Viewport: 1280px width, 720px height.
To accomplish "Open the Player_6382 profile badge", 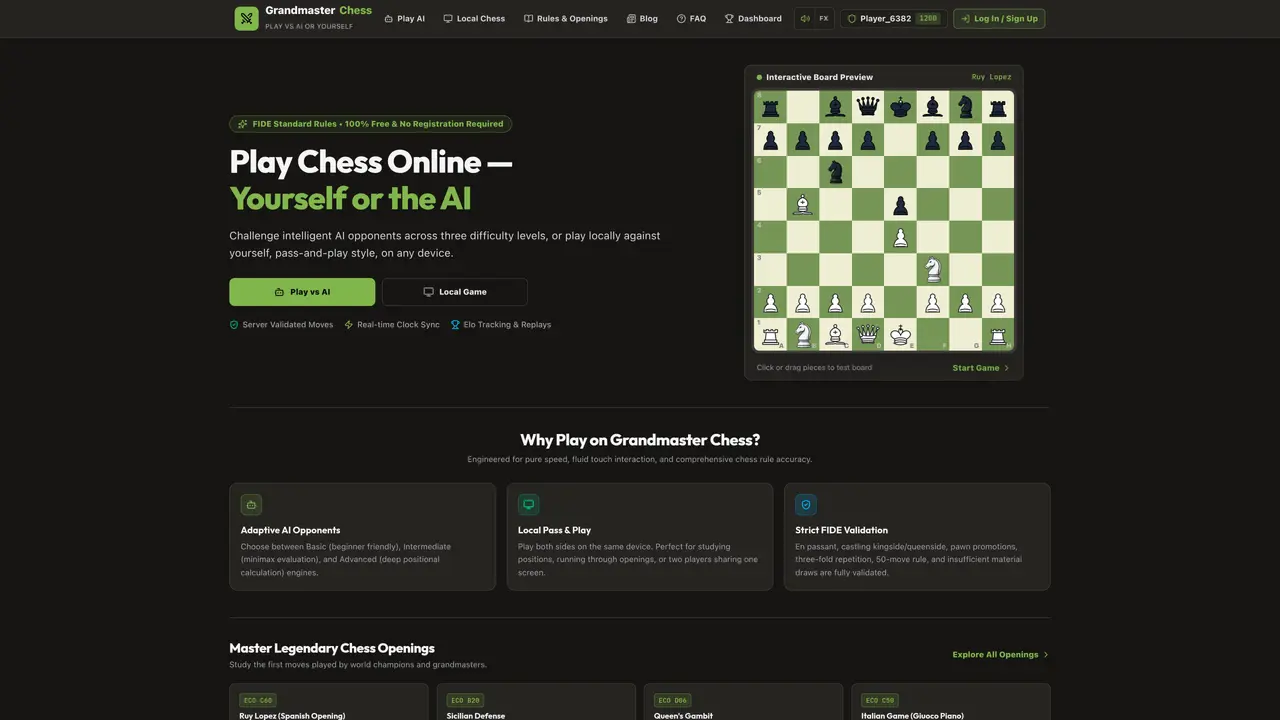I will tap(893, 18).
